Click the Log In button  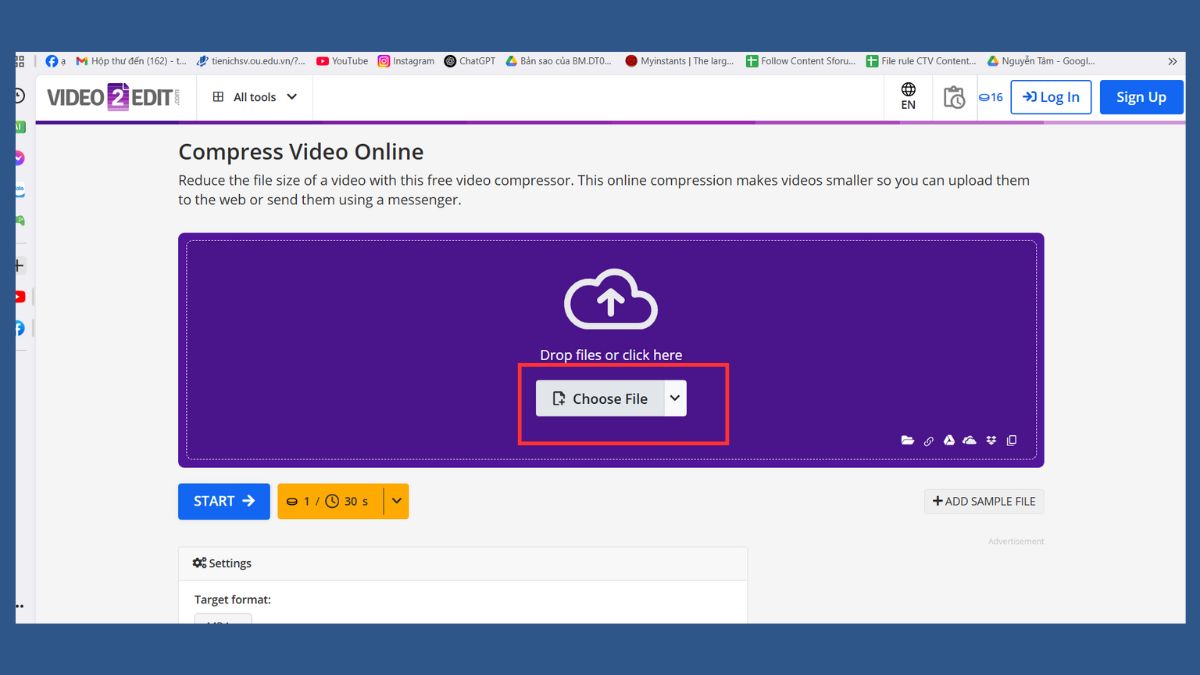point(1051,97)
